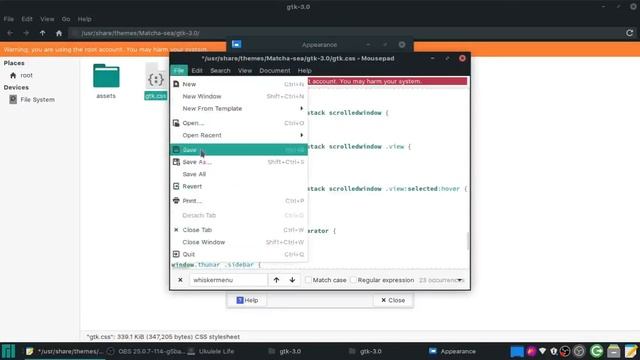The width and height of the screenshot is (640, 360).
Task: Click the Print icon in File menu
Action: click(x=176, y=200)
